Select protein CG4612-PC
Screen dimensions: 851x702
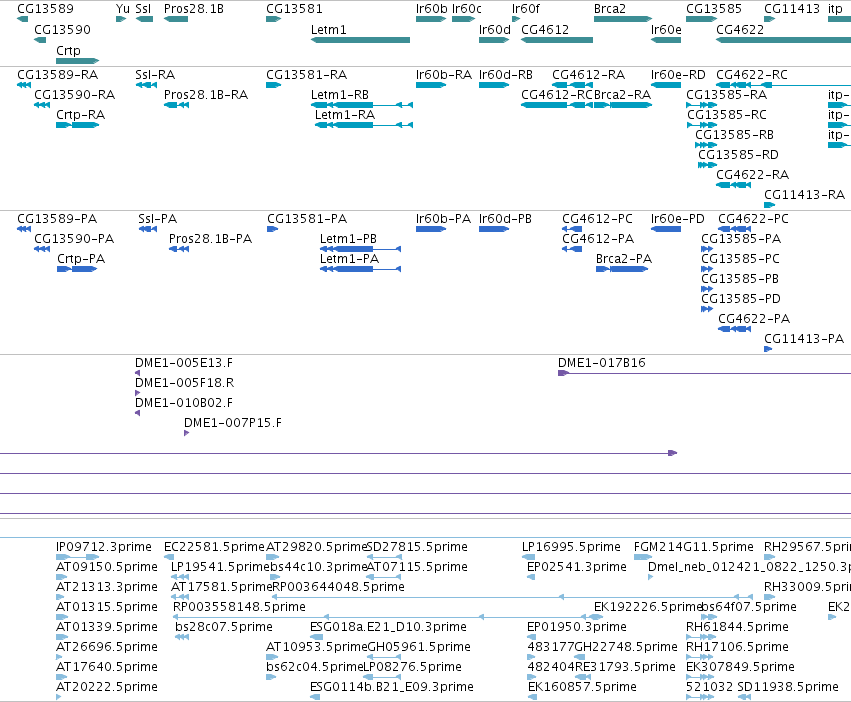click(x=597, y=219)
